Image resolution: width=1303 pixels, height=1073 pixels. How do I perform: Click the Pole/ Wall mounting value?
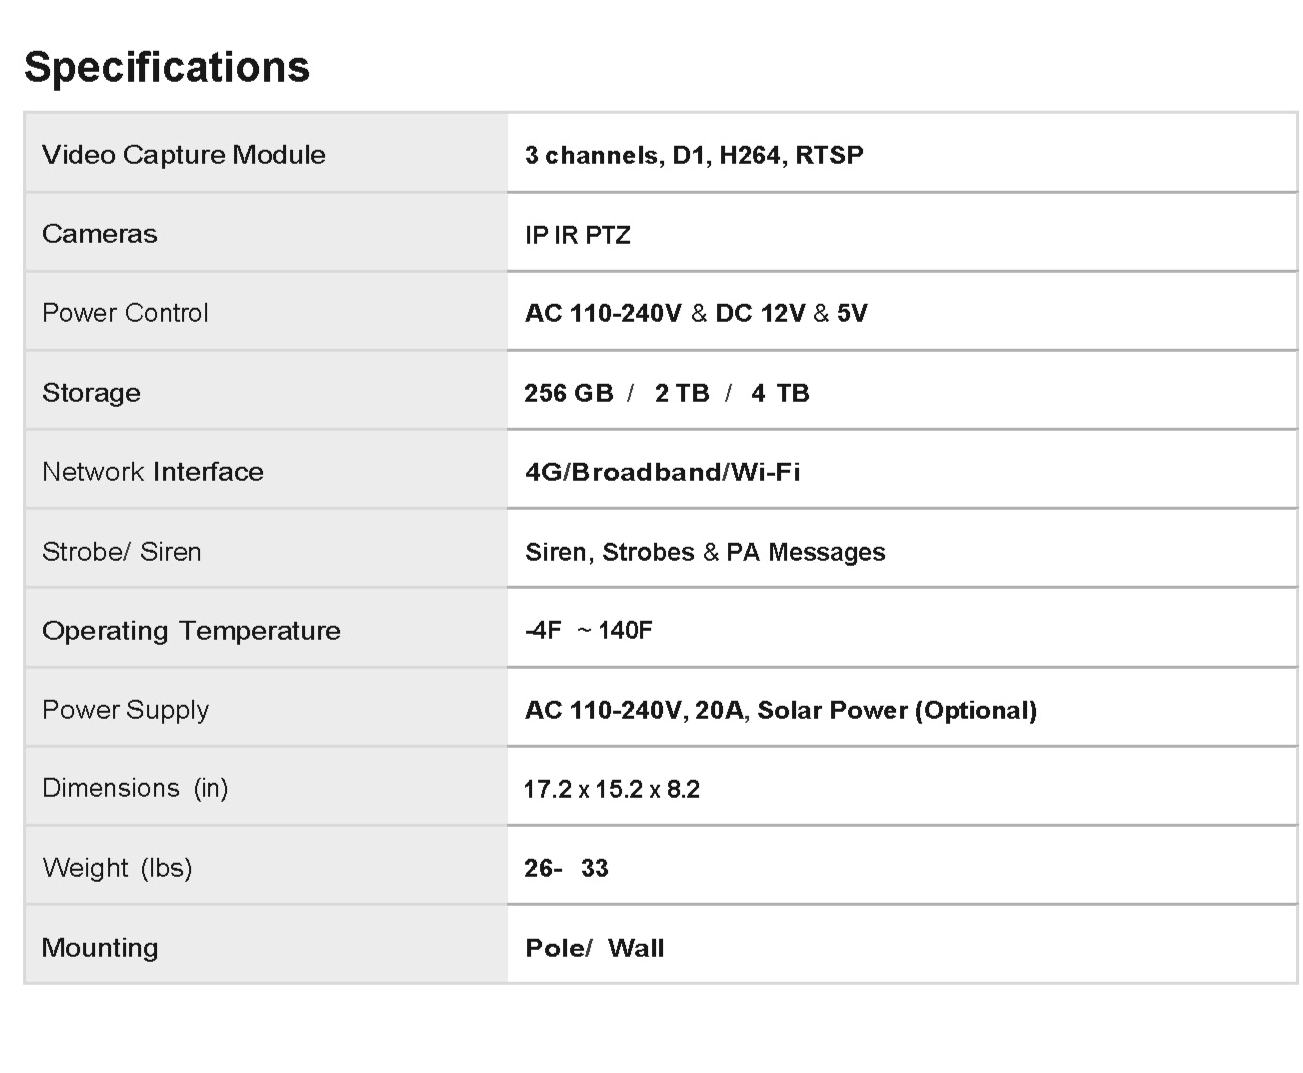[595, 948]
